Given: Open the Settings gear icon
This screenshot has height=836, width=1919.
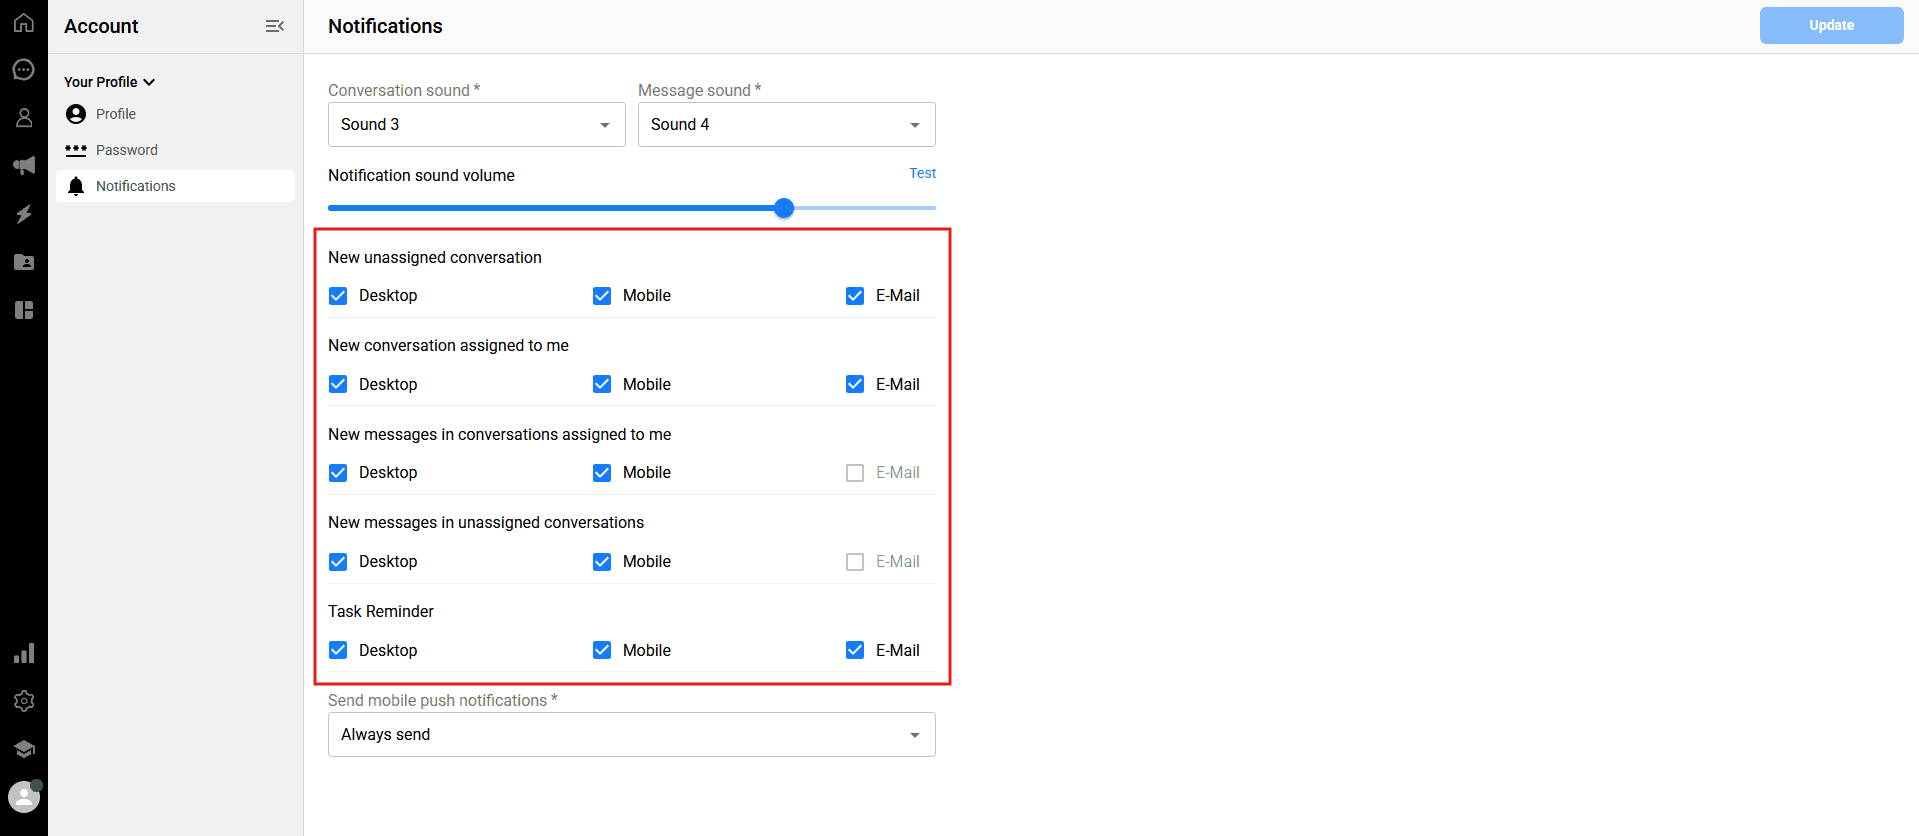Looking at the screenshot, I should coord(24,701).
